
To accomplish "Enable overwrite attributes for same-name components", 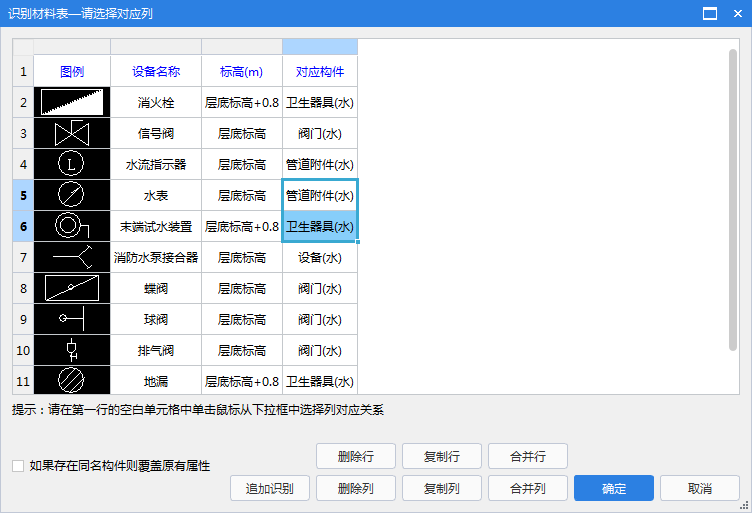I will pos(18,465).
